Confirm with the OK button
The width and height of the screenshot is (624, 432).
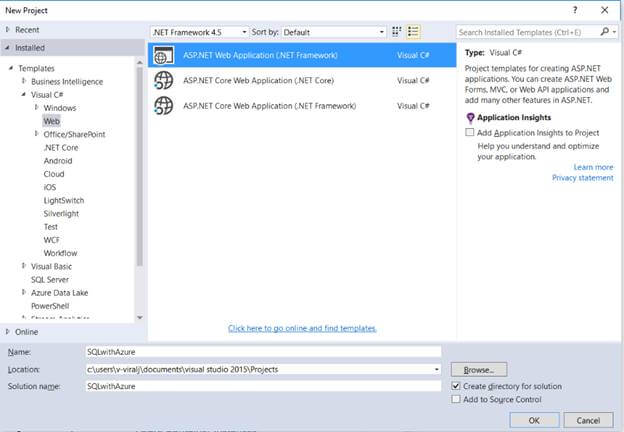coord(534,420)
